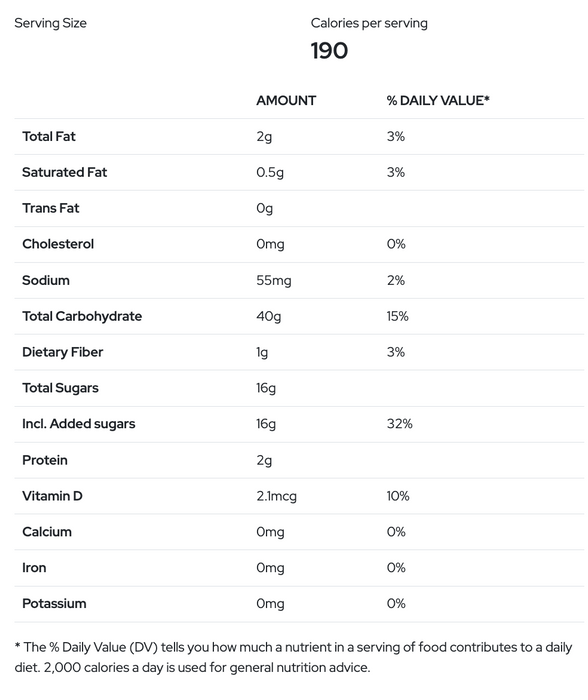
Task: Click the % DAILY VALUE* column header
Action: (438, 100)
